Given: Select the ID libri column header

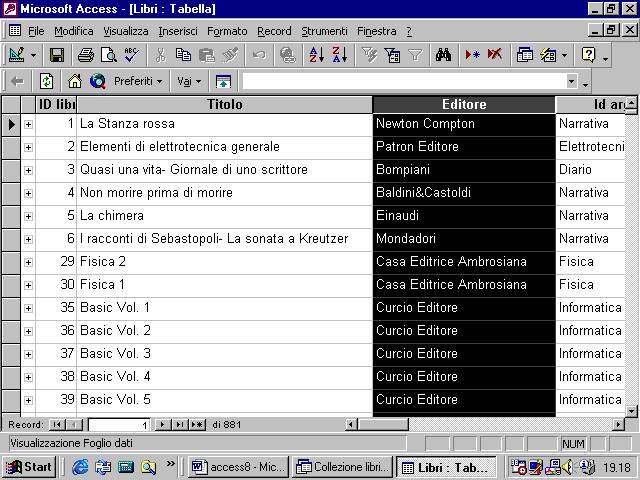Looking at the screenshot, I should click(x=56, y=104).
